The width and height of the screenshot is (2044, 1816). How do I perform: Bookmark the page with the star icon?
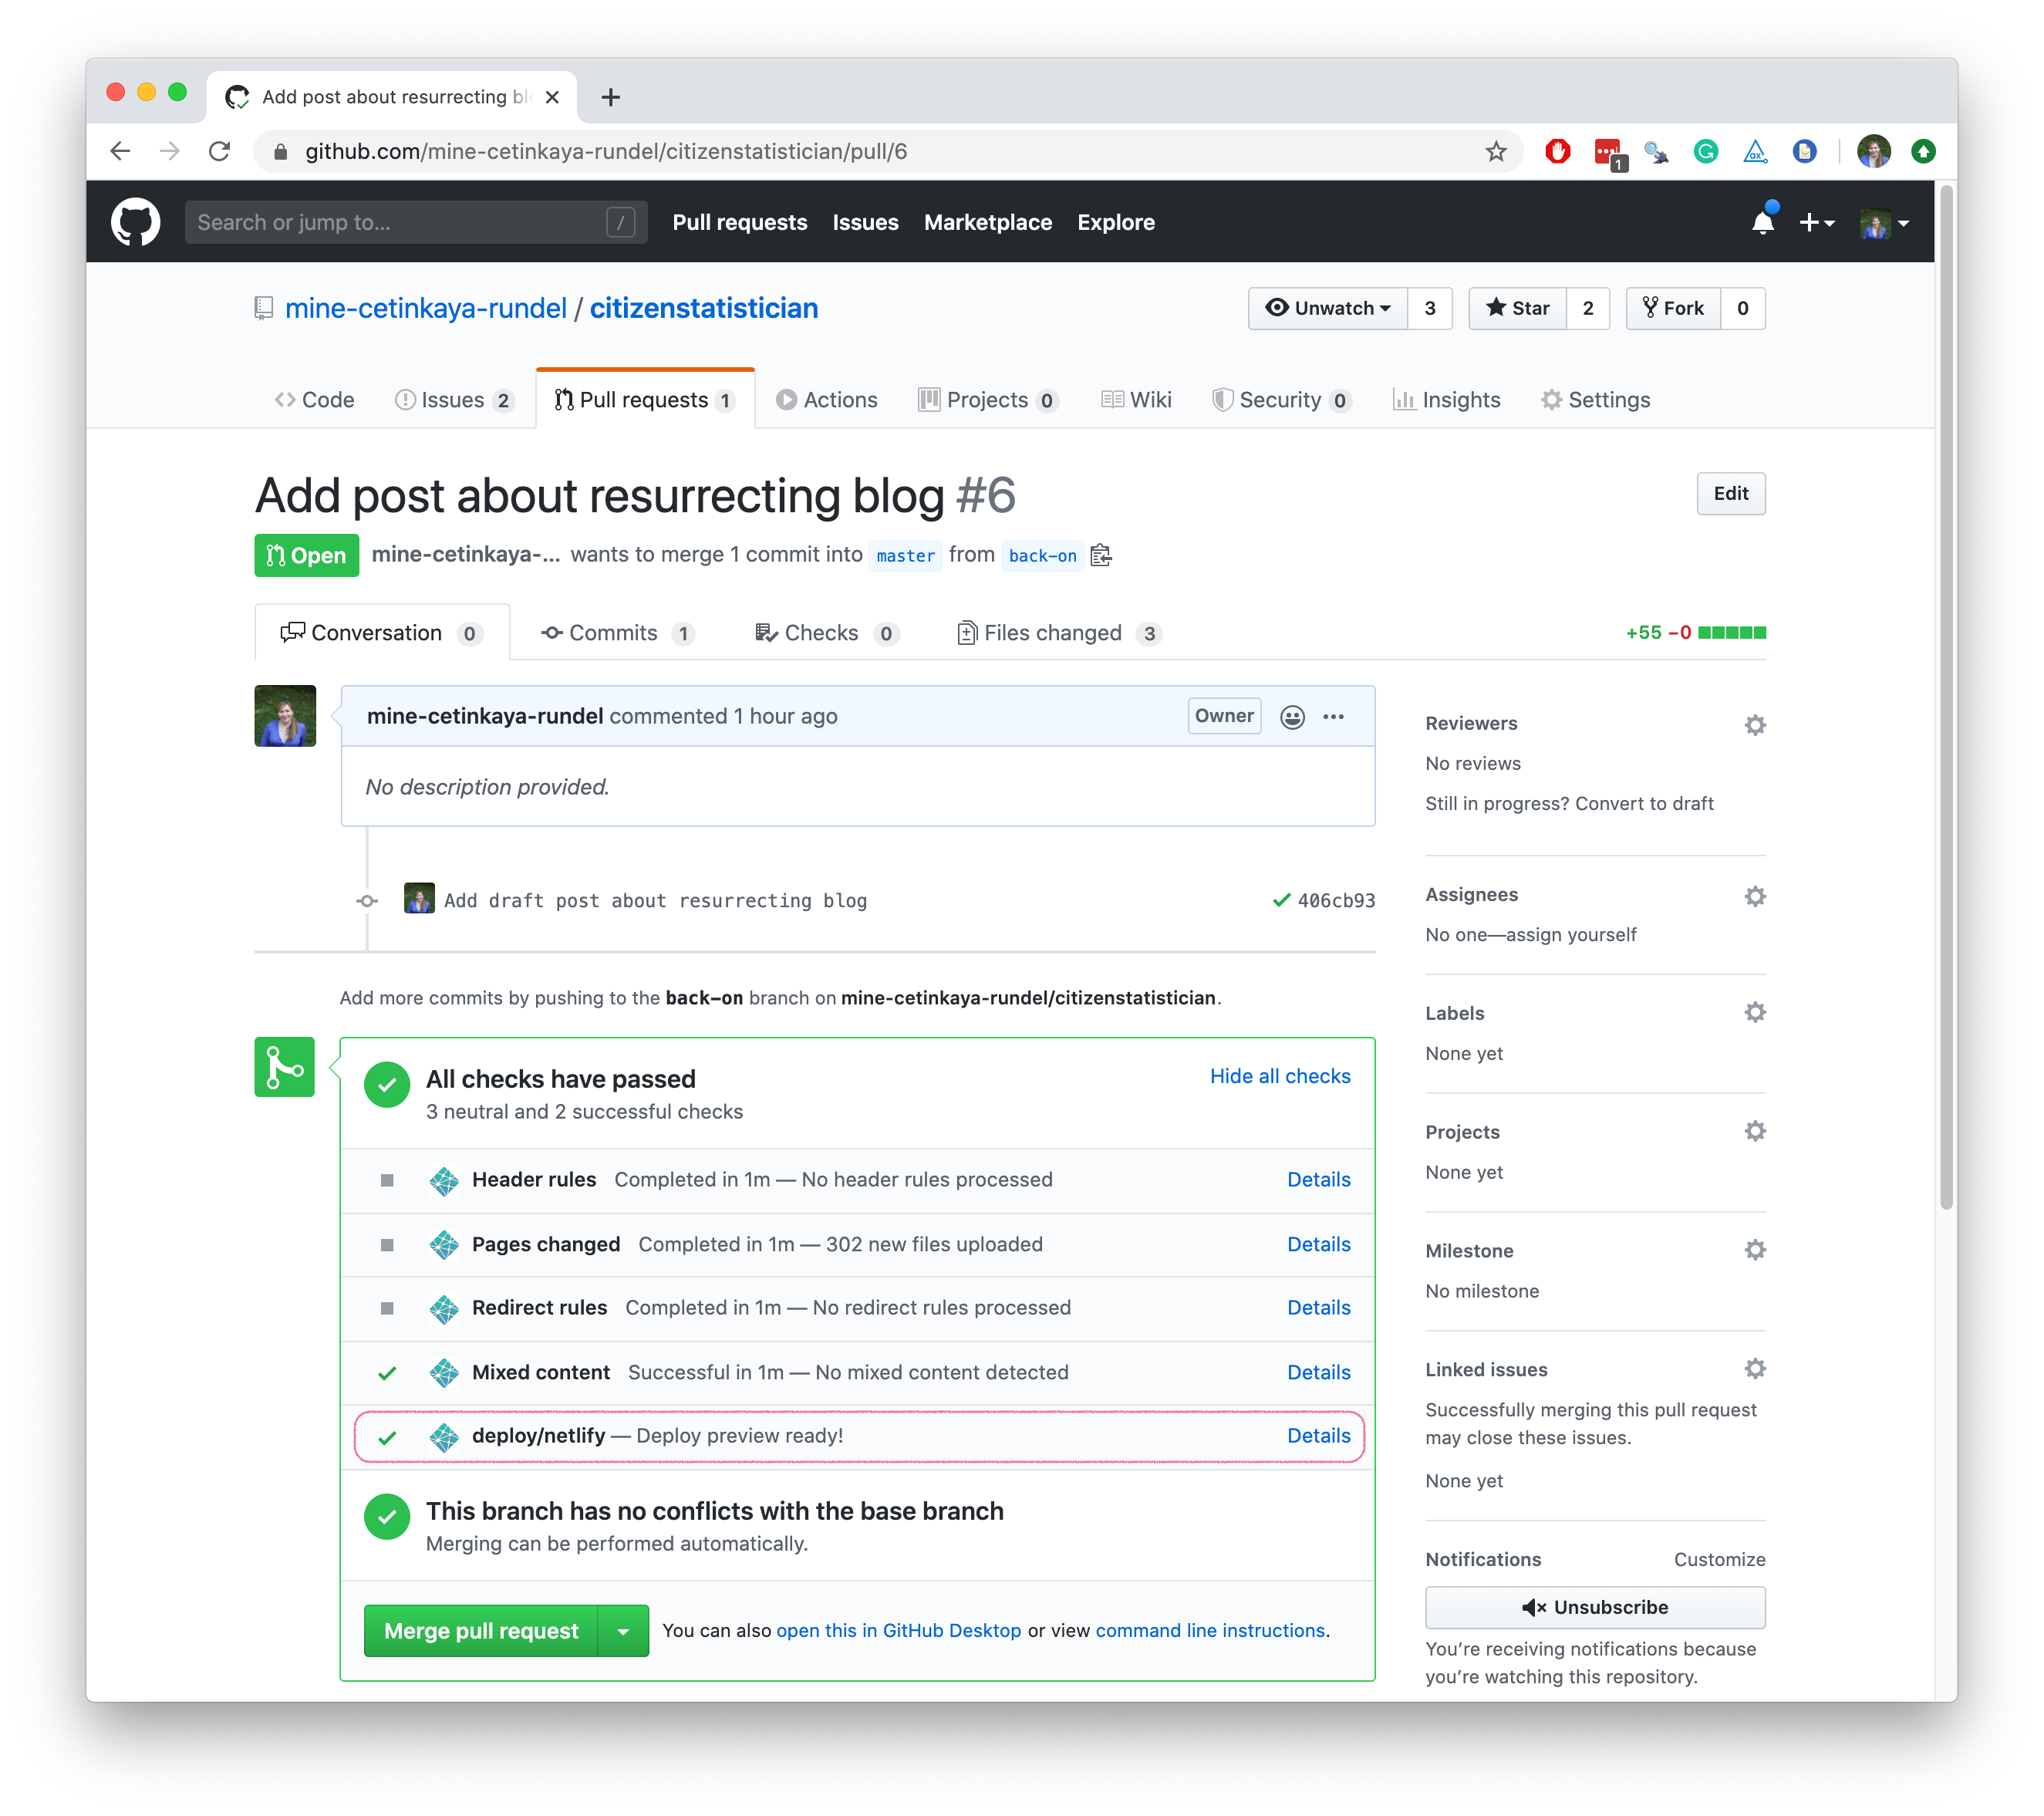1495,151
